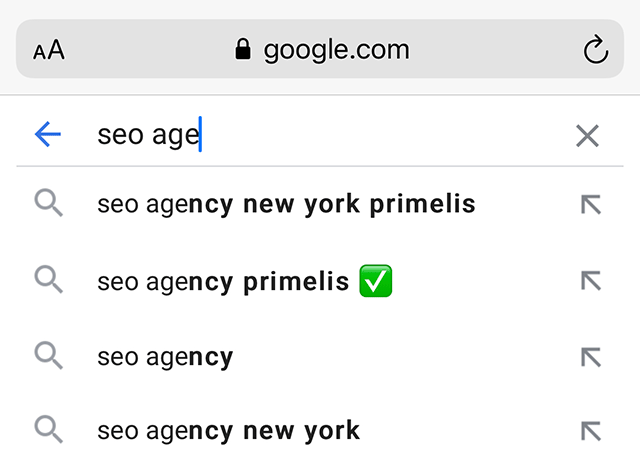Viewport: 640px width, 473px height.
Task: Go back using the blue arrow
Action: (x=48, y=135)
